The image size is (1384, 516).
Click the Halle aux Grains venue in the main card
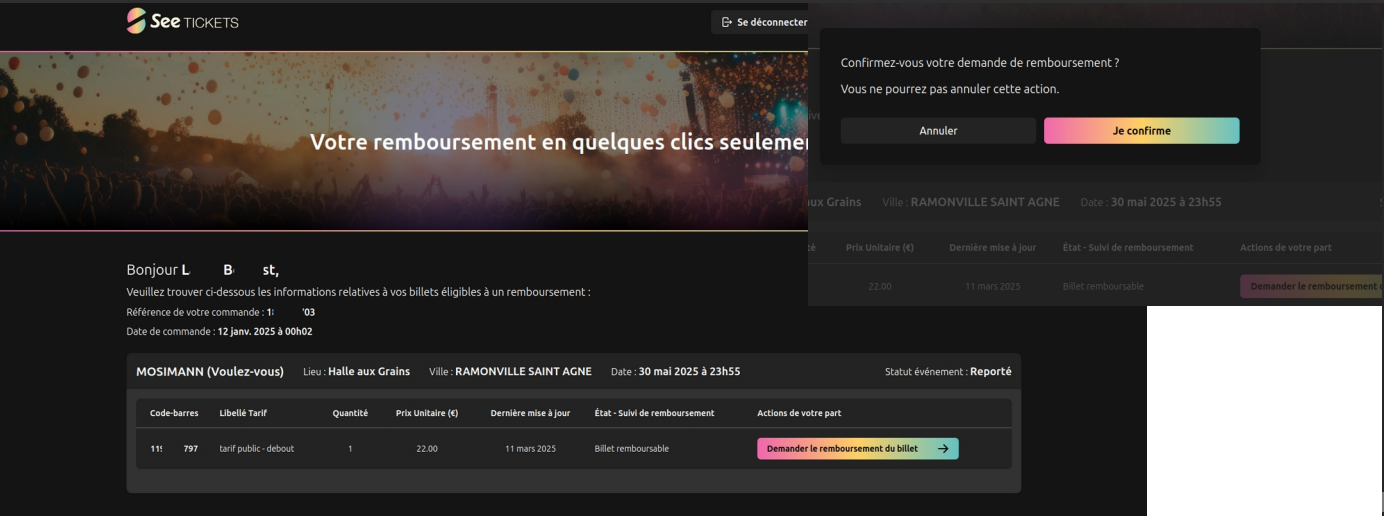coord(368,371)
